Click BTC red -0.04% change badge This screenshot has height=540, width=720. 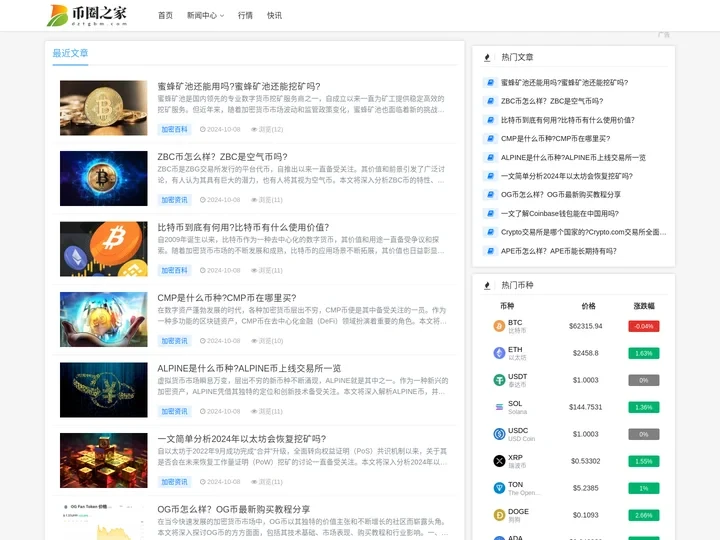point(644,326)
